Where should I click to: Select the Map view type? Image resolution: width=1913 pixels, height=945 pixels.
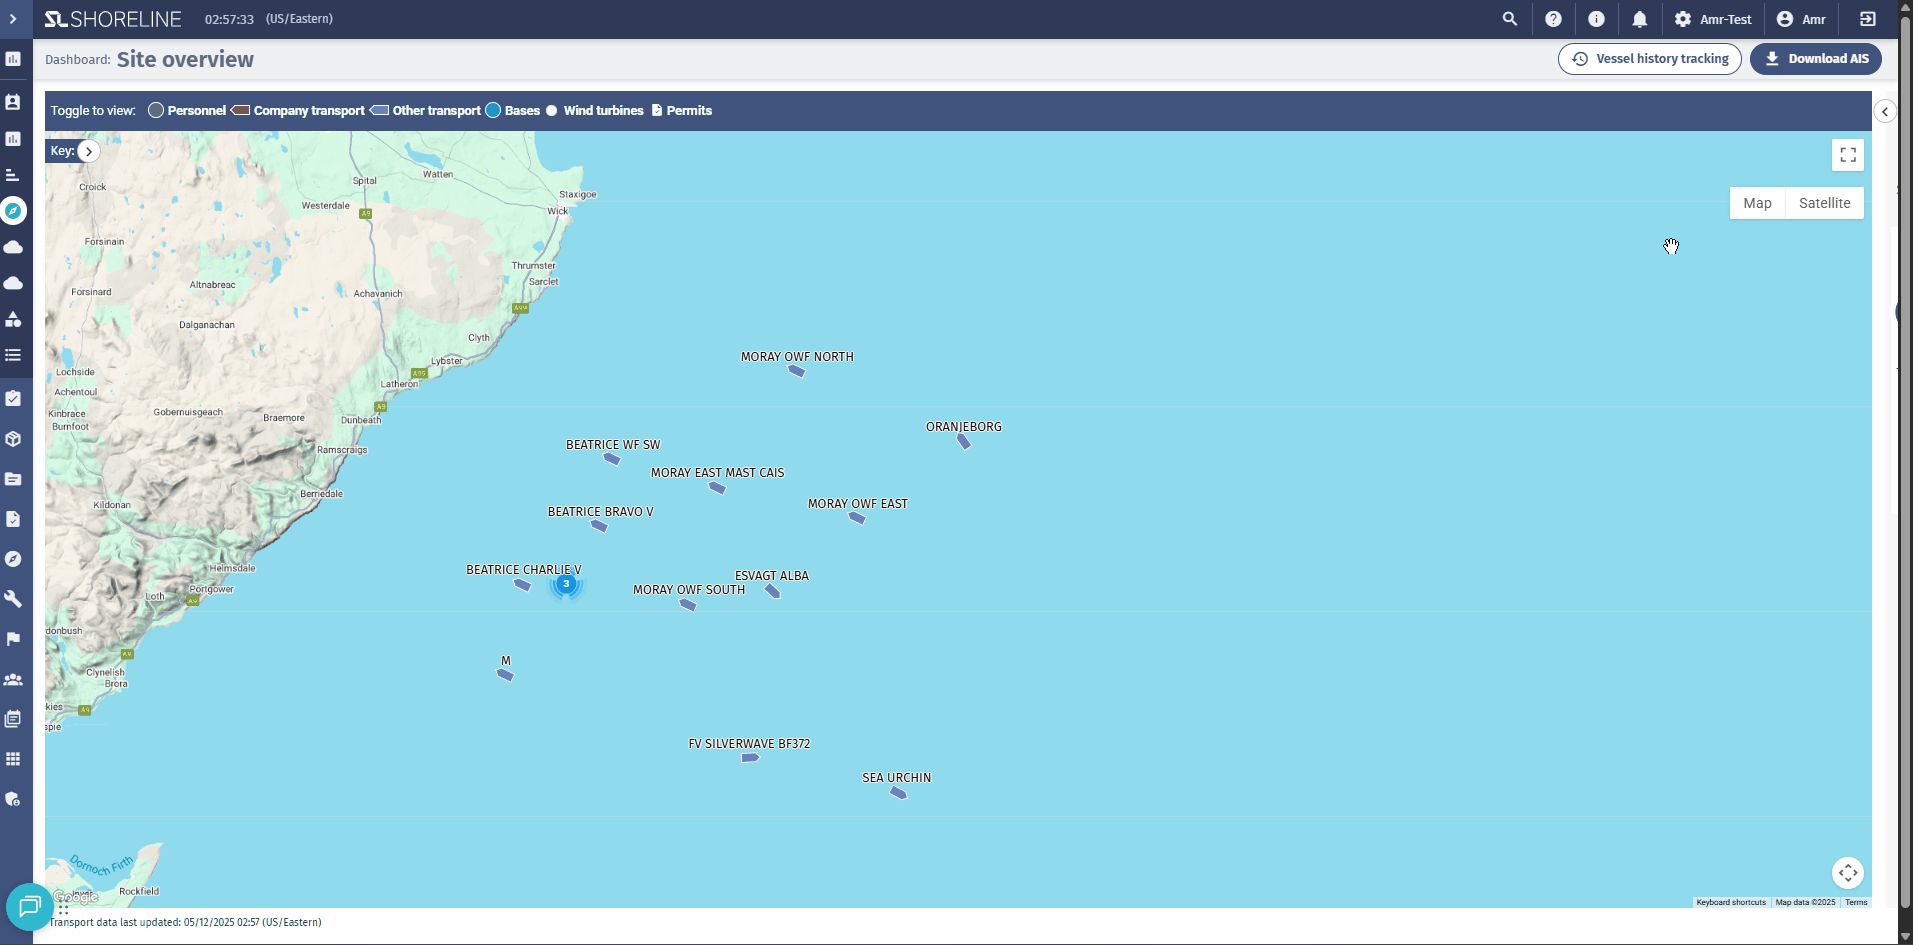1757,203
